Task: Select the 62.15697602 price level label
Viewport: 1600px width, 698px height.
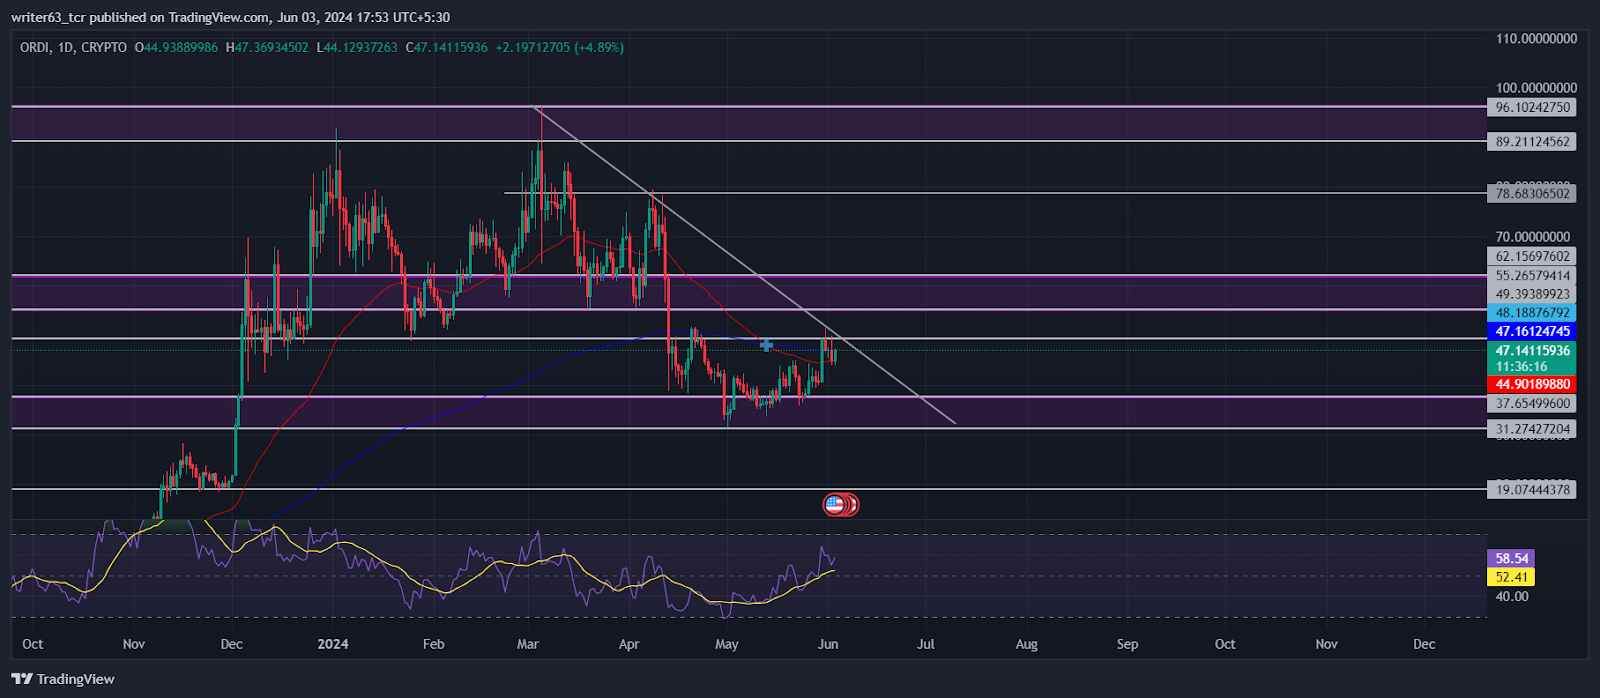Action: (x=1533, y=256)
